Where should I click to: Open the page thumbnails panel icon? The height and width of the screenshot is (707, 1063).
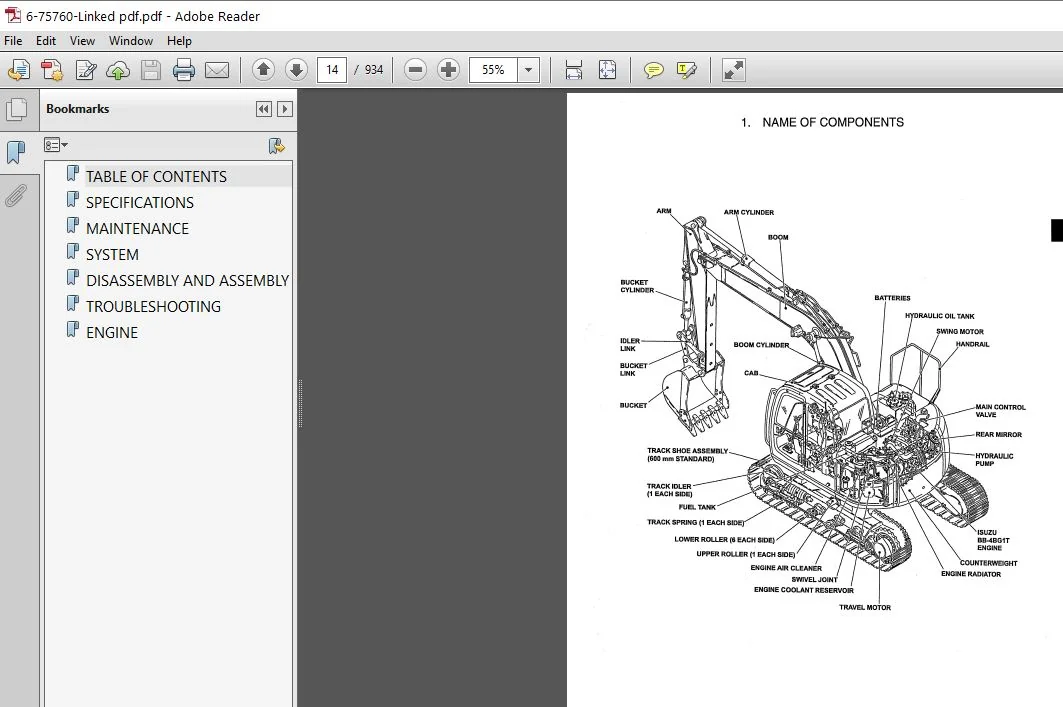tap(17, 109)
